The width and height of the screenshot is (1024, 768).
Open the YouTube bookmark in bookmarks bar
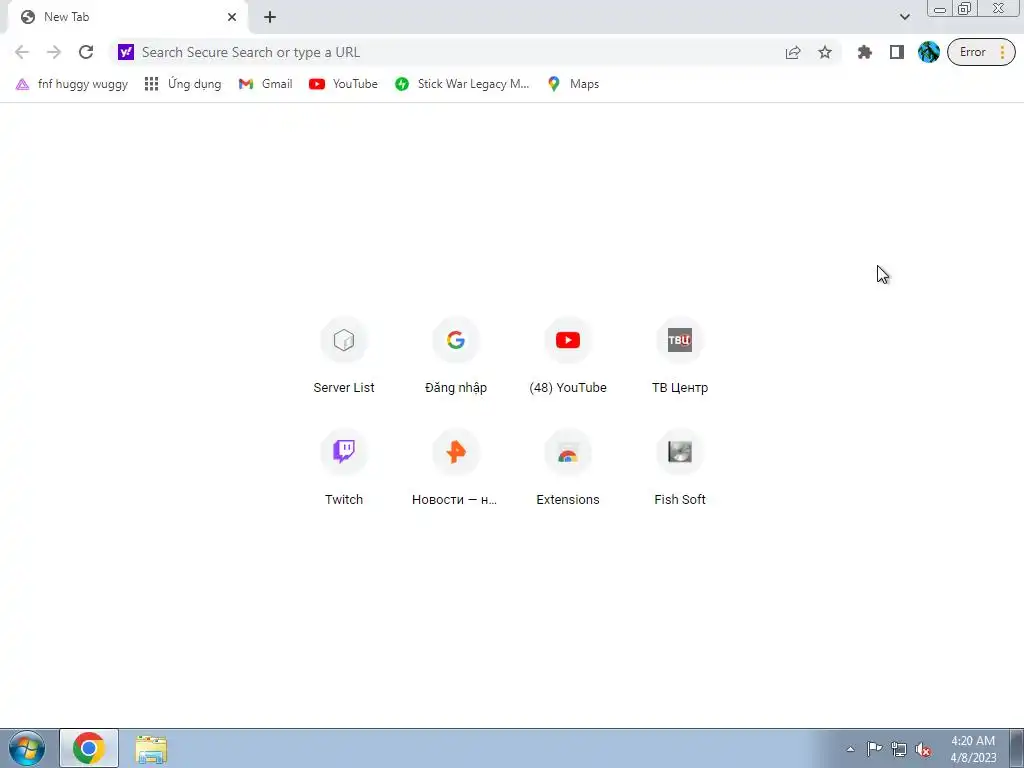344,84
